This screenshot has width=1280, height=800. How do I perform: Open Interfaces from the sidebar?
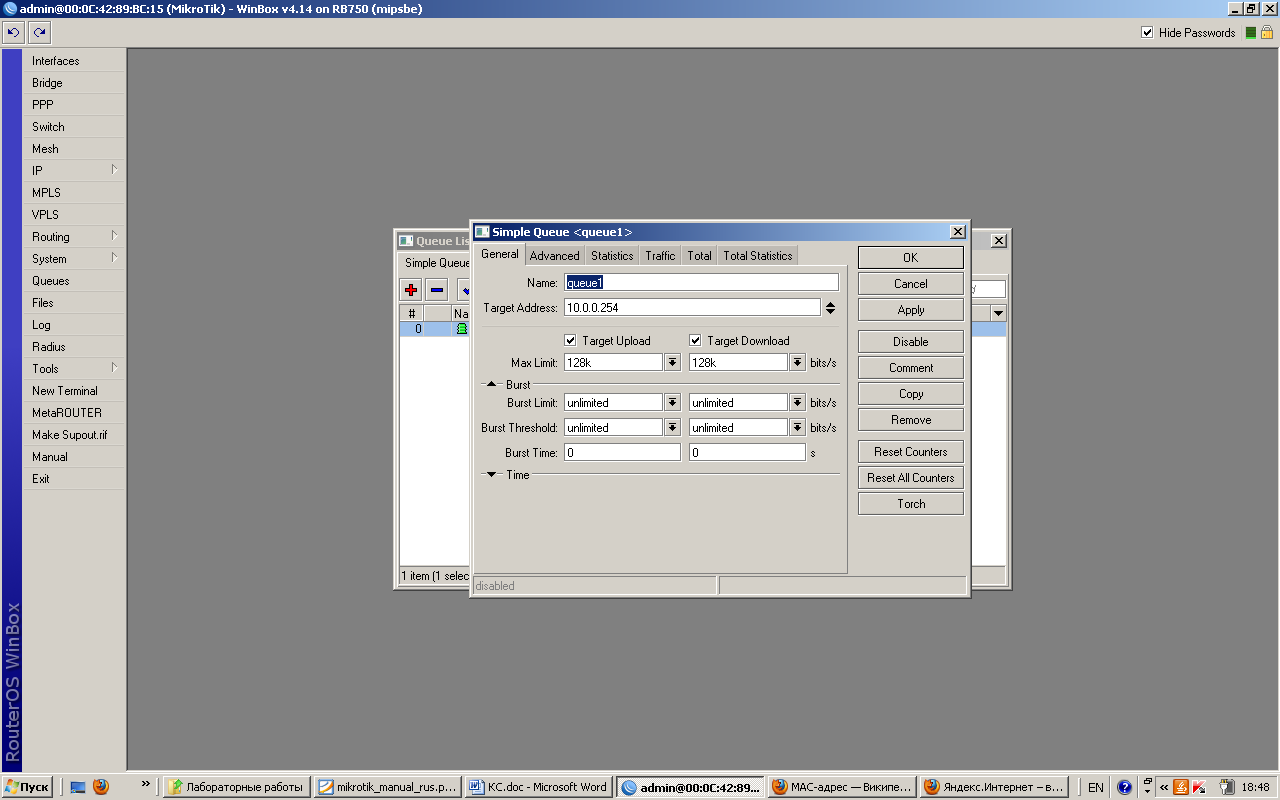click(74, 61)
